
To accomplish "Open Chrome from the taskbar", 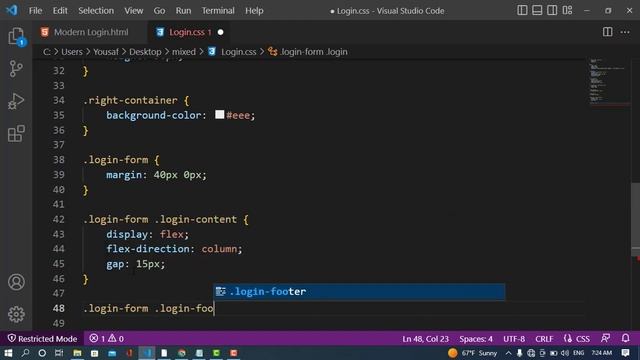I will pyautogui.click(x=182, y=353).
